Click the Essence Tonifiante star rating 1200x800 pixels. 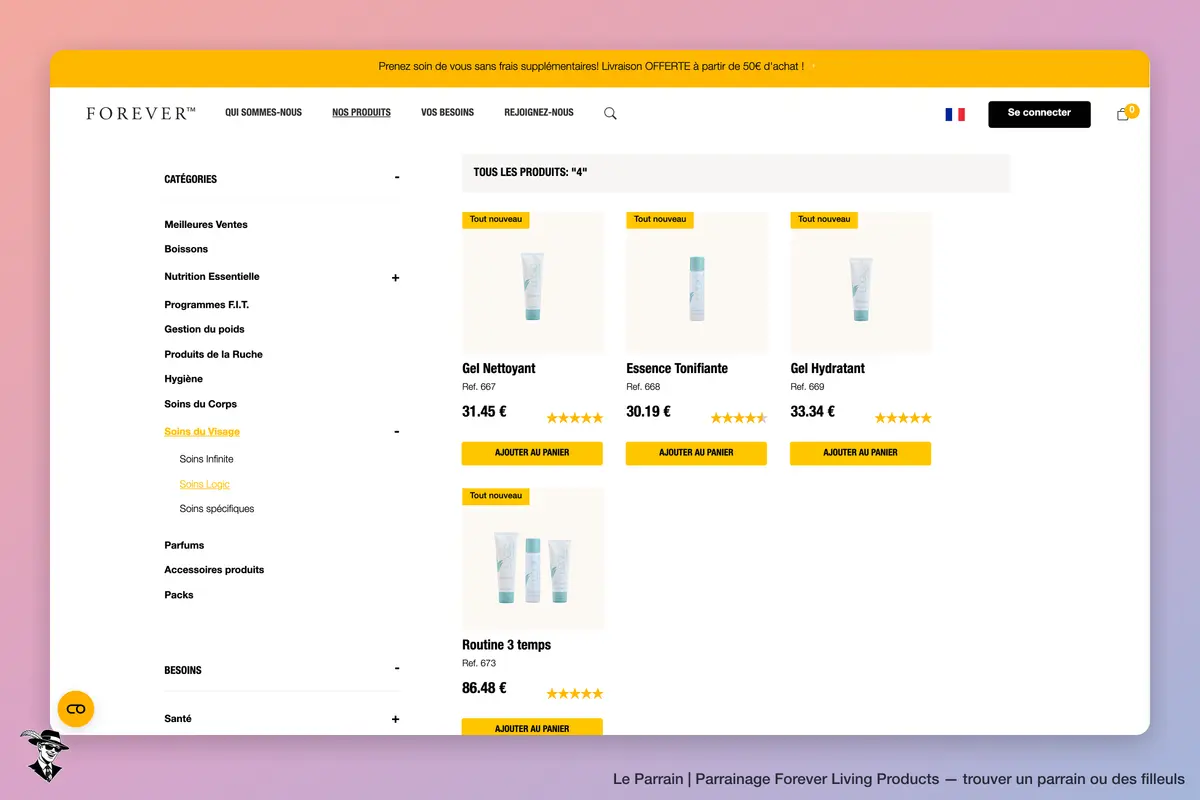point(739,418)
